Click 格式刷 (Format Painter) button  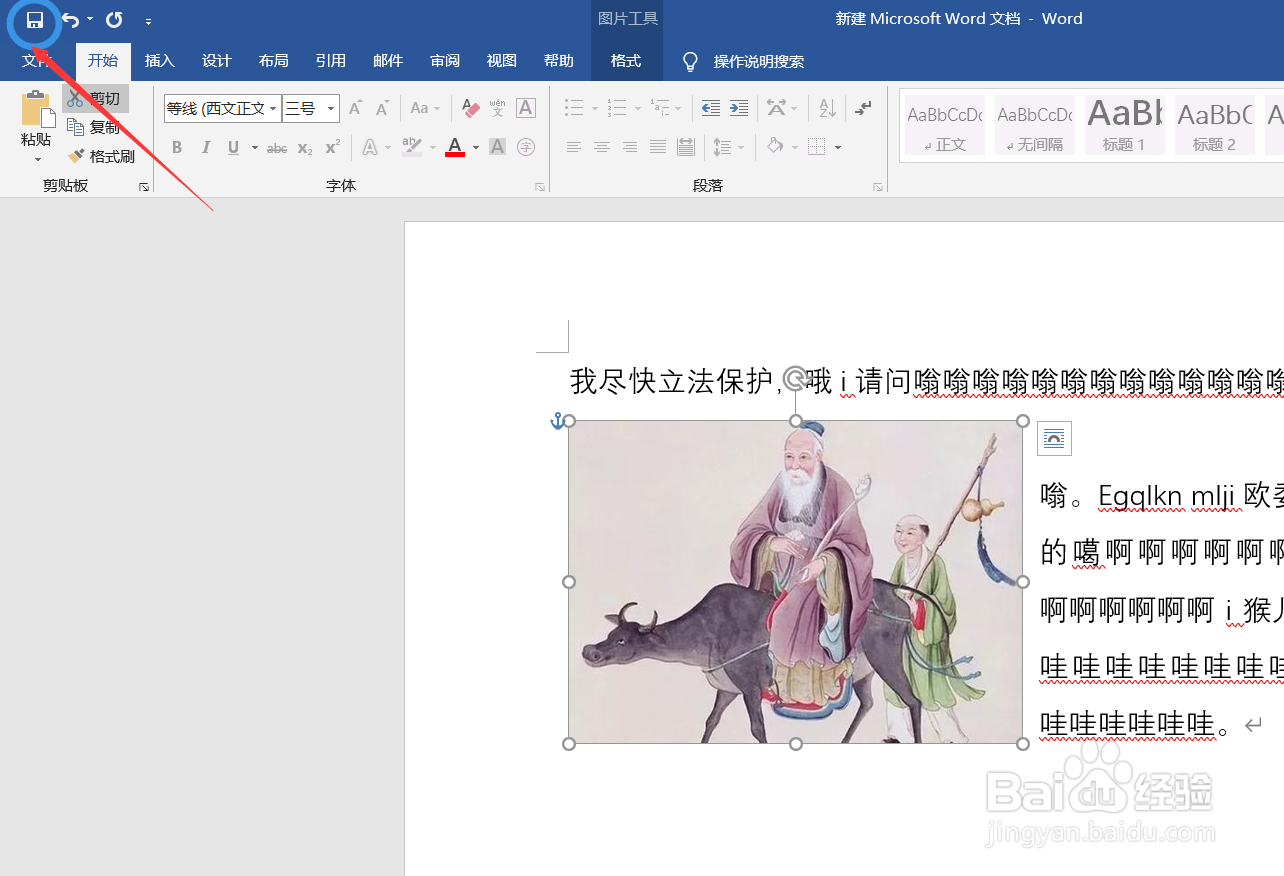pos(101,157)
